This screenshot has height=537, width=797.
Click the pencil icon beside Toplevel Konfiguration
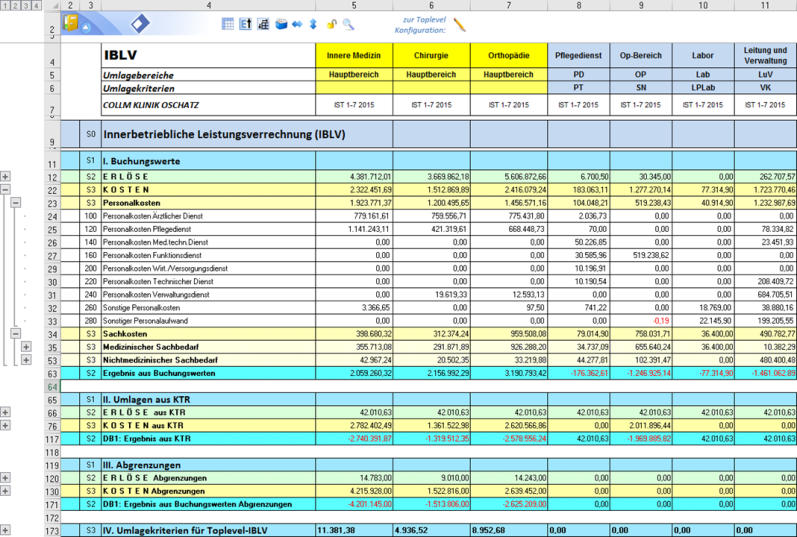point(460,25)
